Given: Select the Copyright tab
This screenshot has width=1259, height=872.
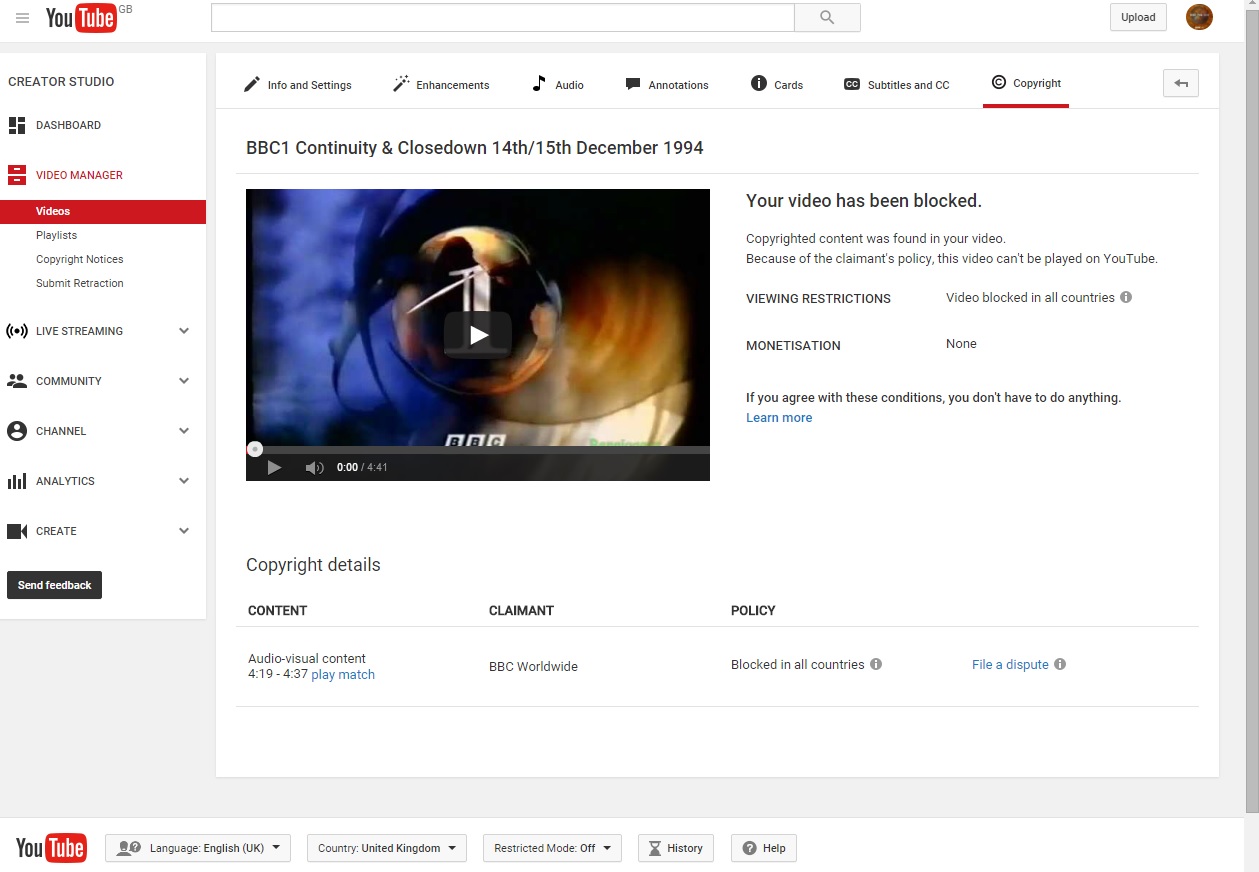Looking at the screenshot, I should tap(1026, 83).
